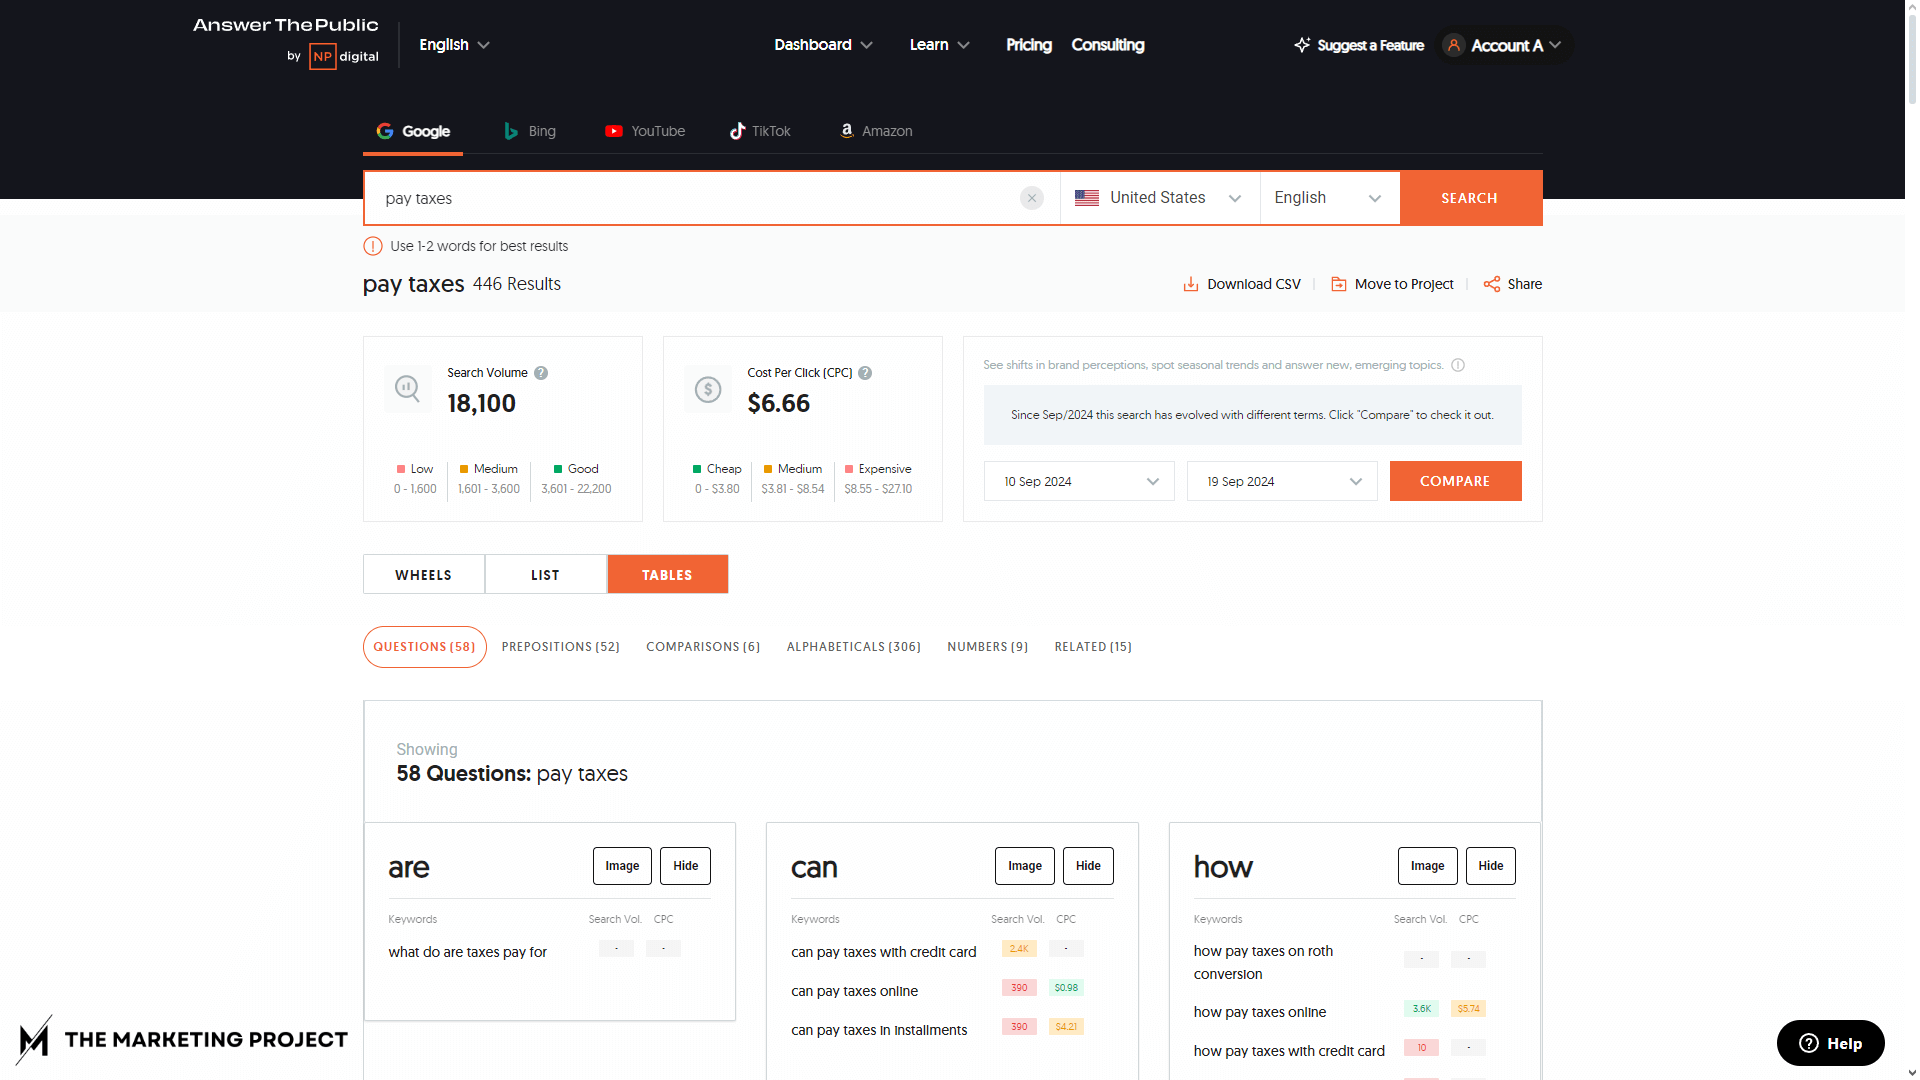1920x1080 pixels.
Task: Click the Amazon search engine icon
Action: pyautogui.click(x=845, y=129)
